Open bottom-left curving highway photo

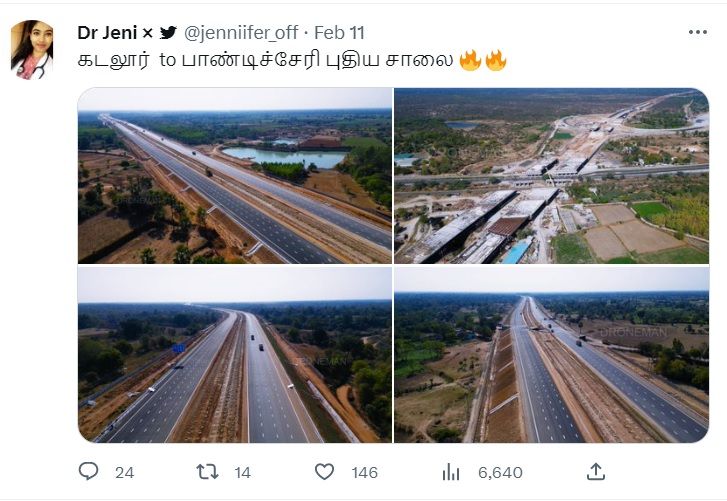pos(235,355)
